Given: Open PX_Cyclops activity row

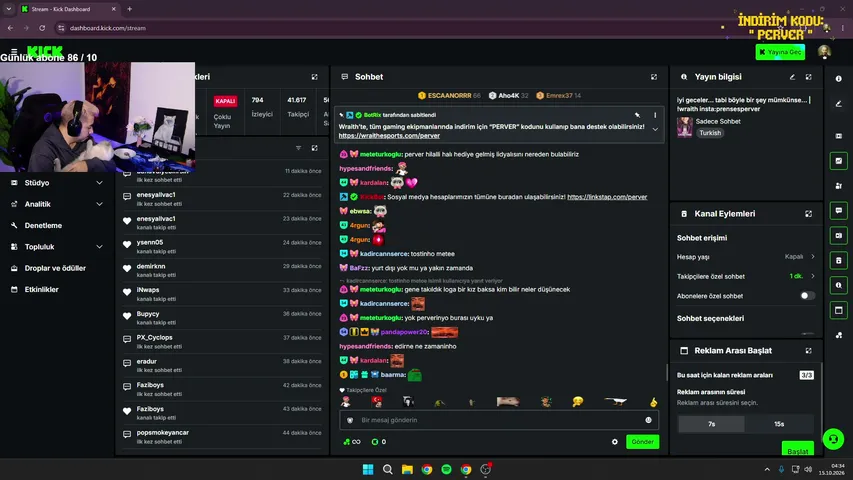Looking at the screenshot, I should (222, 341).
